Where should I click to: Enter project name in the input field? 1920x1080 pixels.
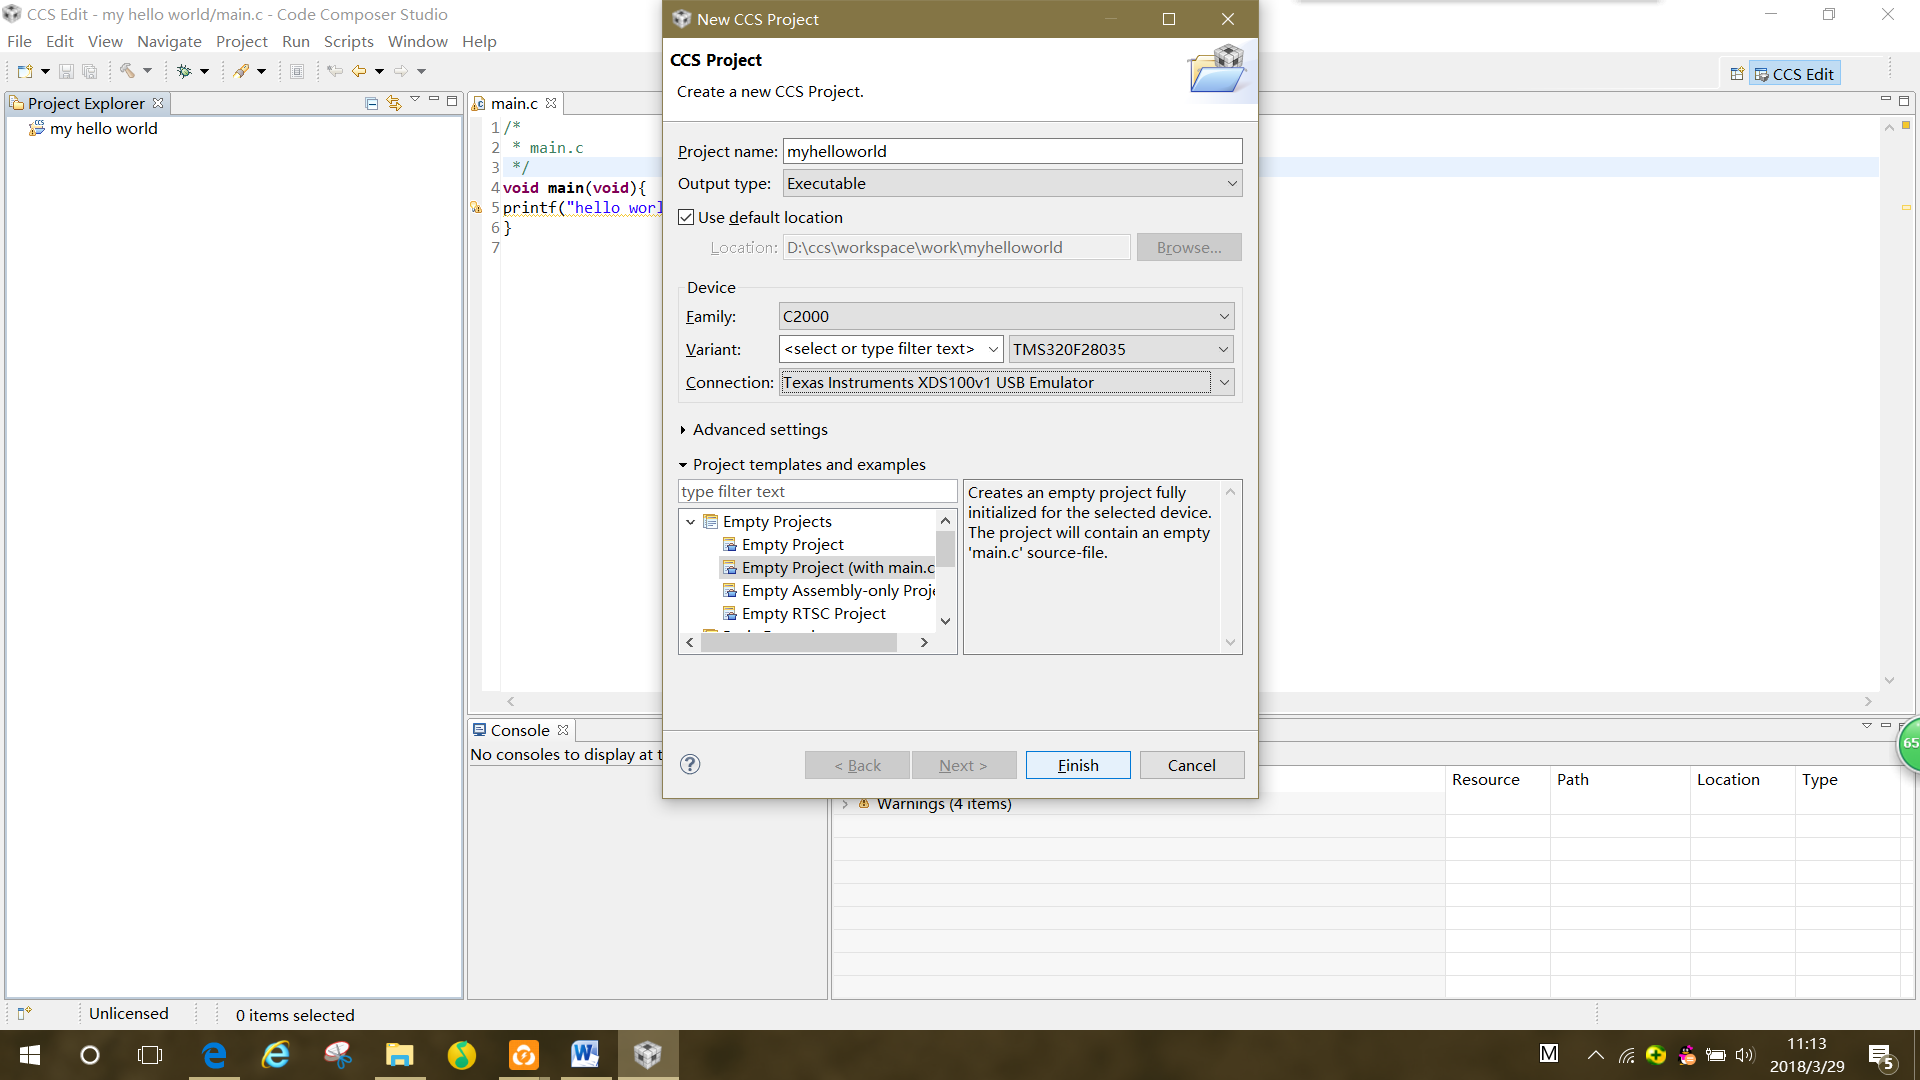click(1011, 150)
